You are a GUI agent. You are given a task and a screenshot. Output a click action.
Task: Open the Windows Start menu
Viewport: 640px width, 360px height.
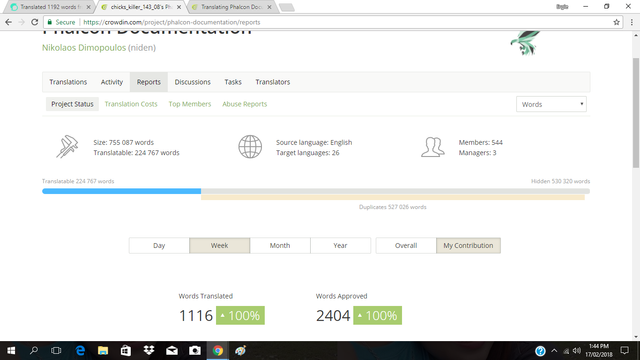point(11,351)
